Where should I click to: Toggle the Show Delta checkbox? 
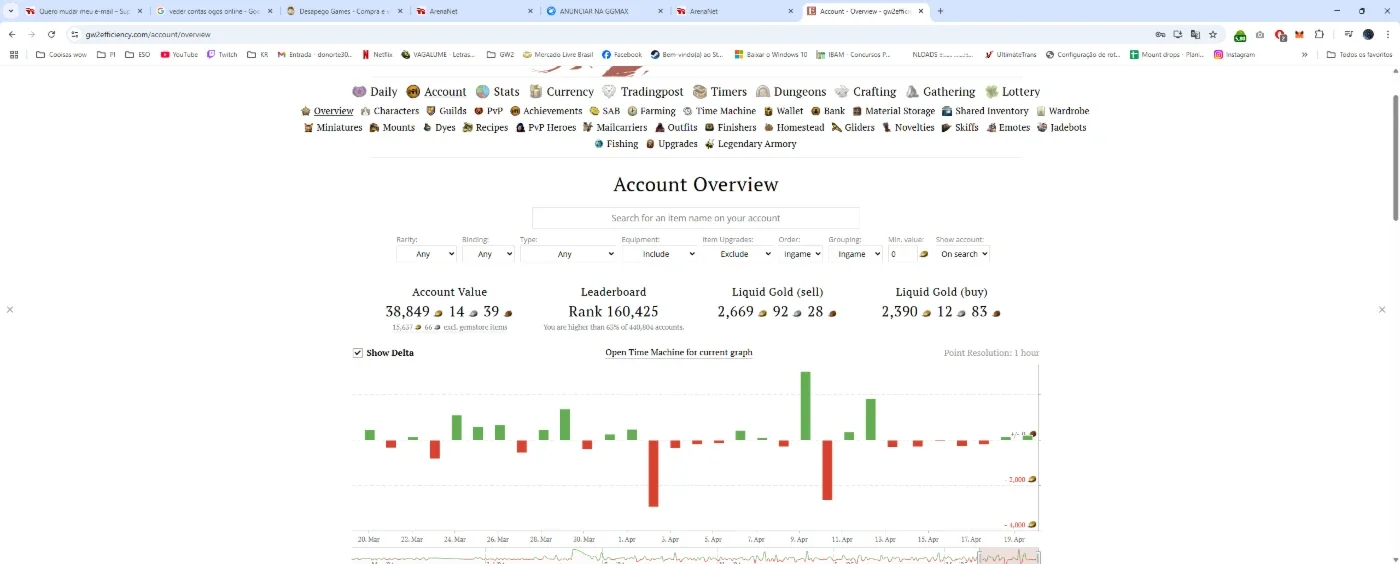tap(358, 353)
